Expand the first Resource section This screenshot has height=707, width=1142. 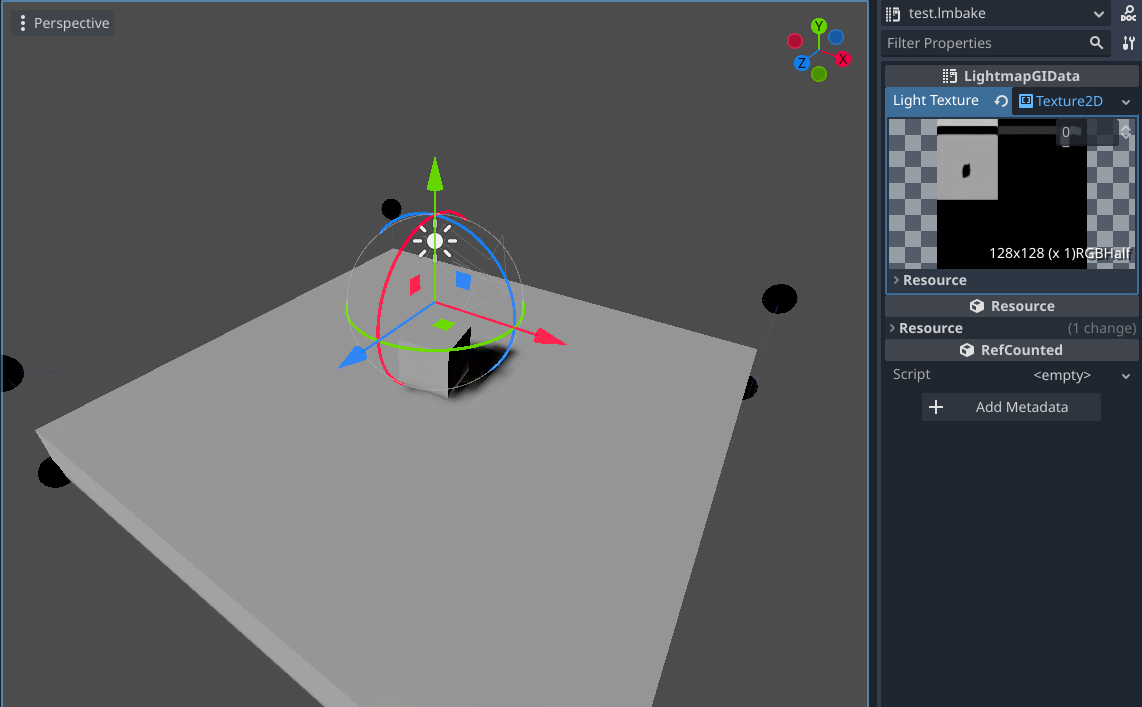895,280
